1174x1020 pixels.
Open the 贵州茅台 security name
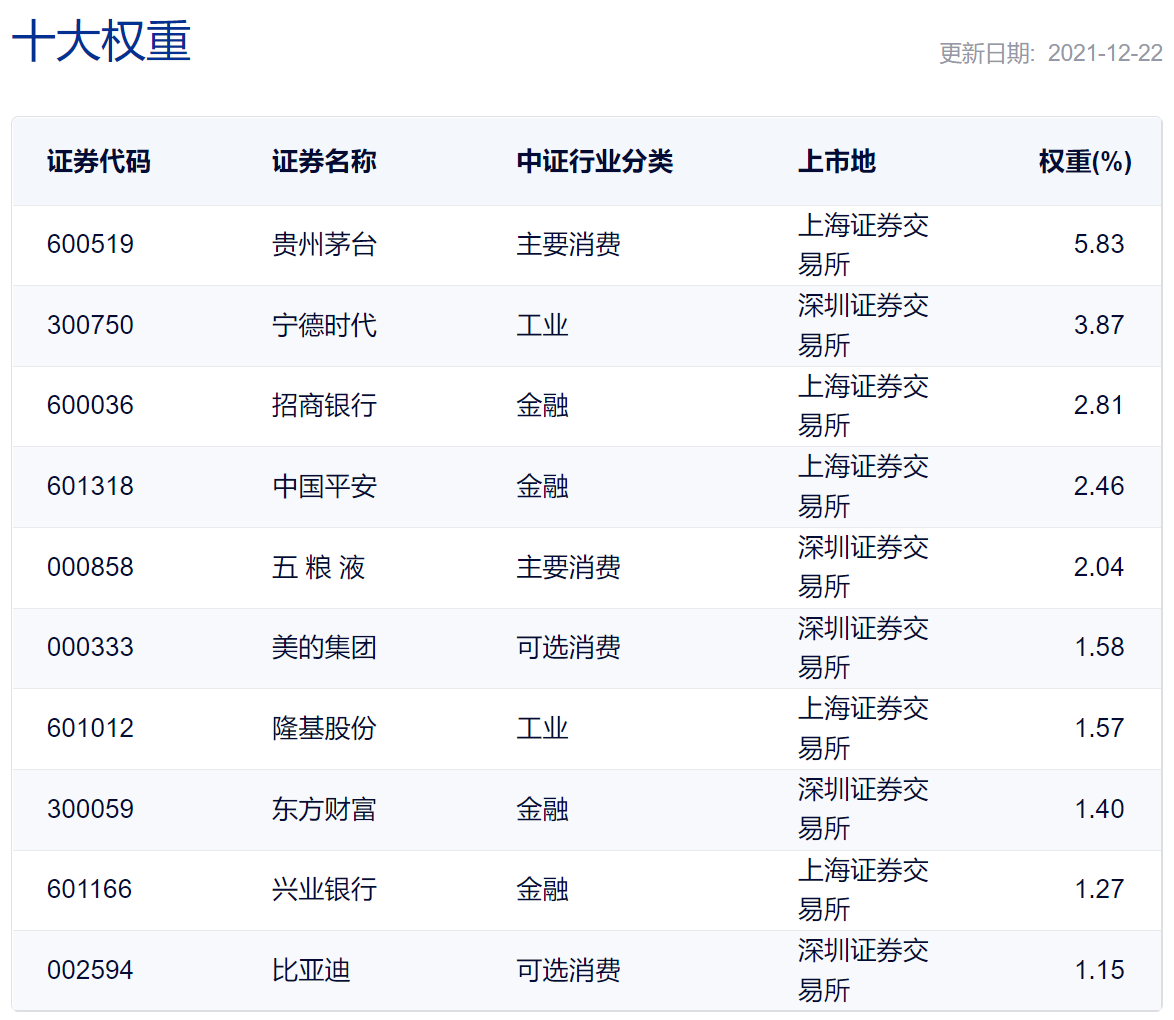[x=324, y=244]
